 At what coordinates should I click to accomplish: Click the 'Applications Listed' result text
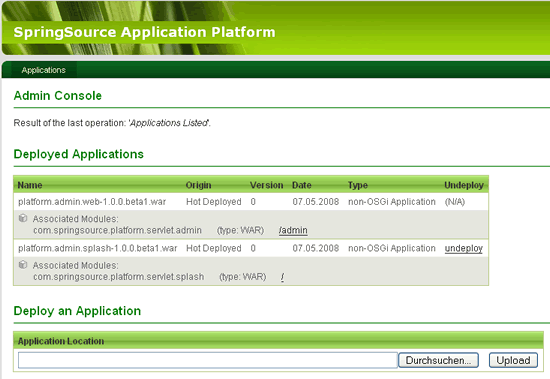[x=169, y=123]
